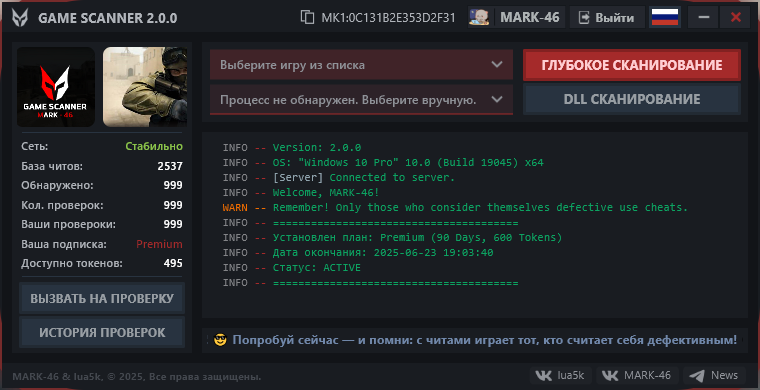Viewport: 760px width, 390px height.
Task: Click ВЫЗВАТЬ НА ПРОВЕРКУ button
Action: (x=102, y=298)
